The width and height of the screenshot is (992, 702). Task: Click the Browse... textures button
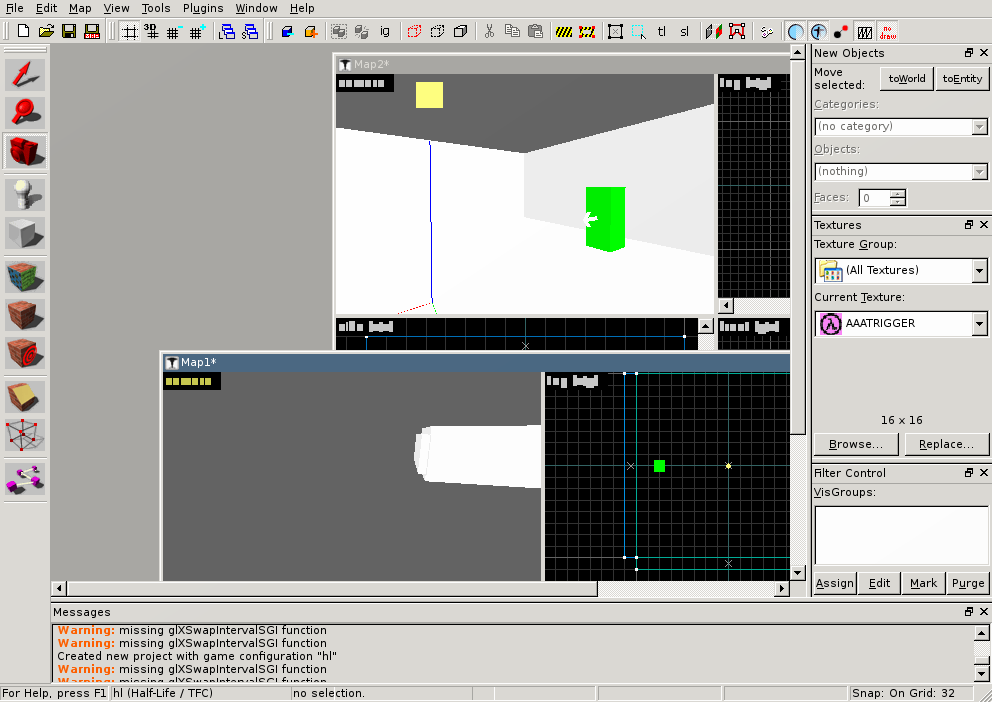(x=855, y=444)
